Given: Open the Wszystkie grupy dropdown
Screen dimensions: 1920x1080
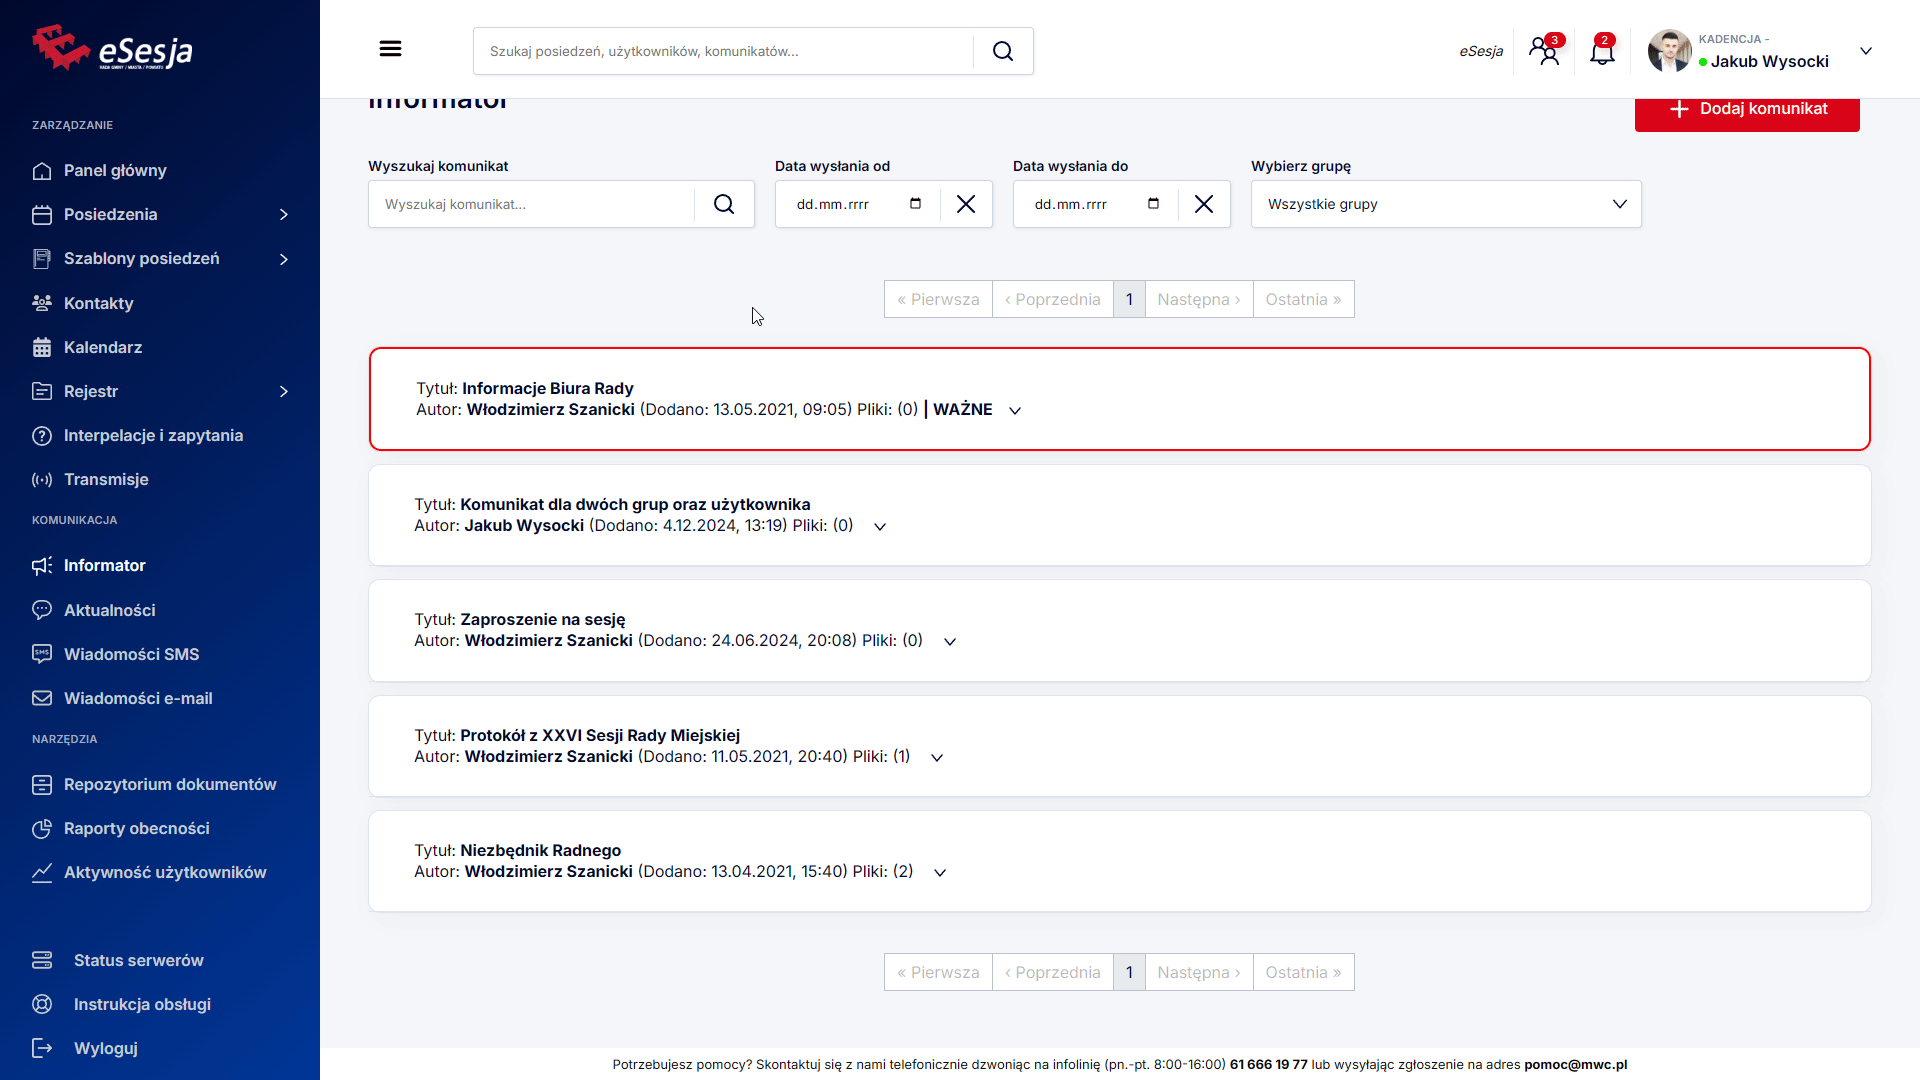Looking at the screenshot, I should pos(1446,204).
